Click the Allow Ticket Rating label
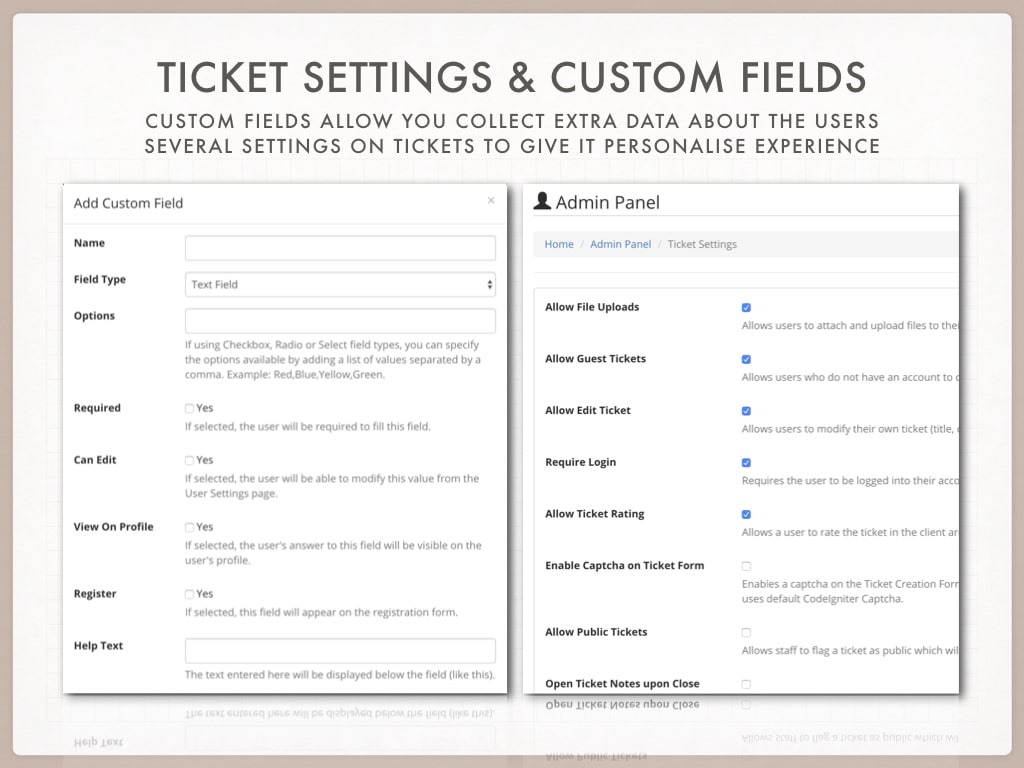This screenshot has width=1024, height=768. coord(595,514)
